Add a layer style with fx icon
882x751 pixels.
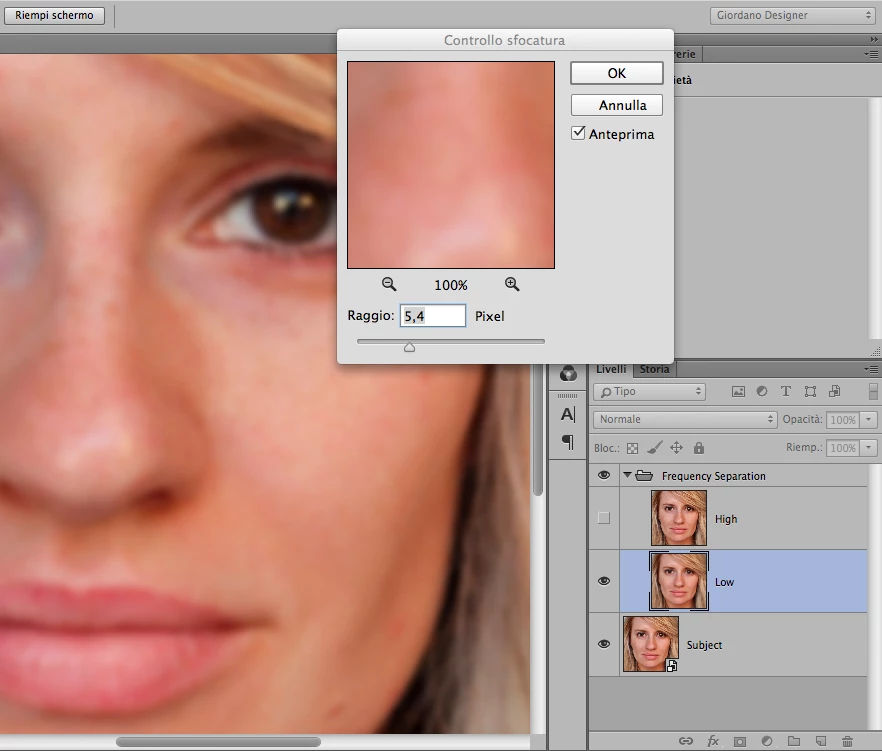[713, 741]
